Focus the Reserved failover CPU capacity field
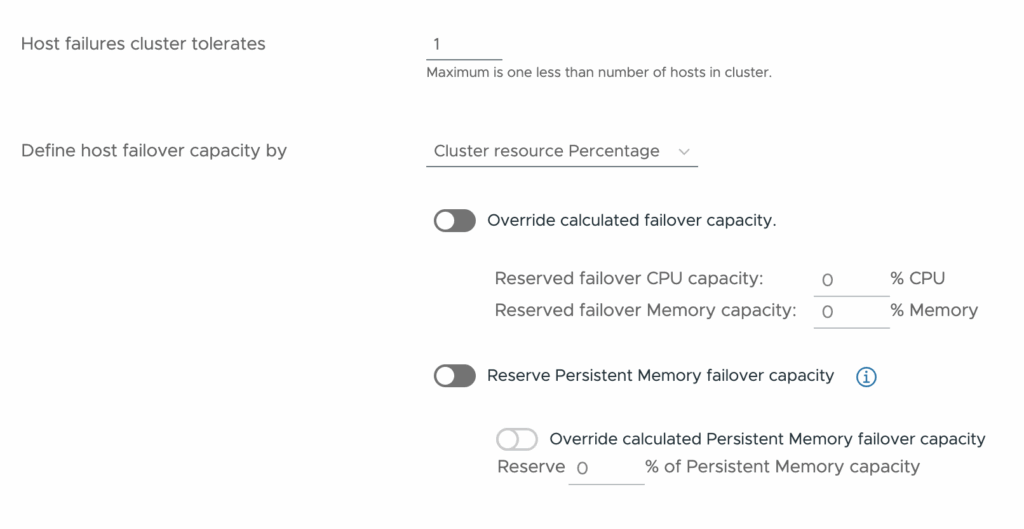This screenshot has width=1024, height=529. pyautogui.click(x=850, y=280)
